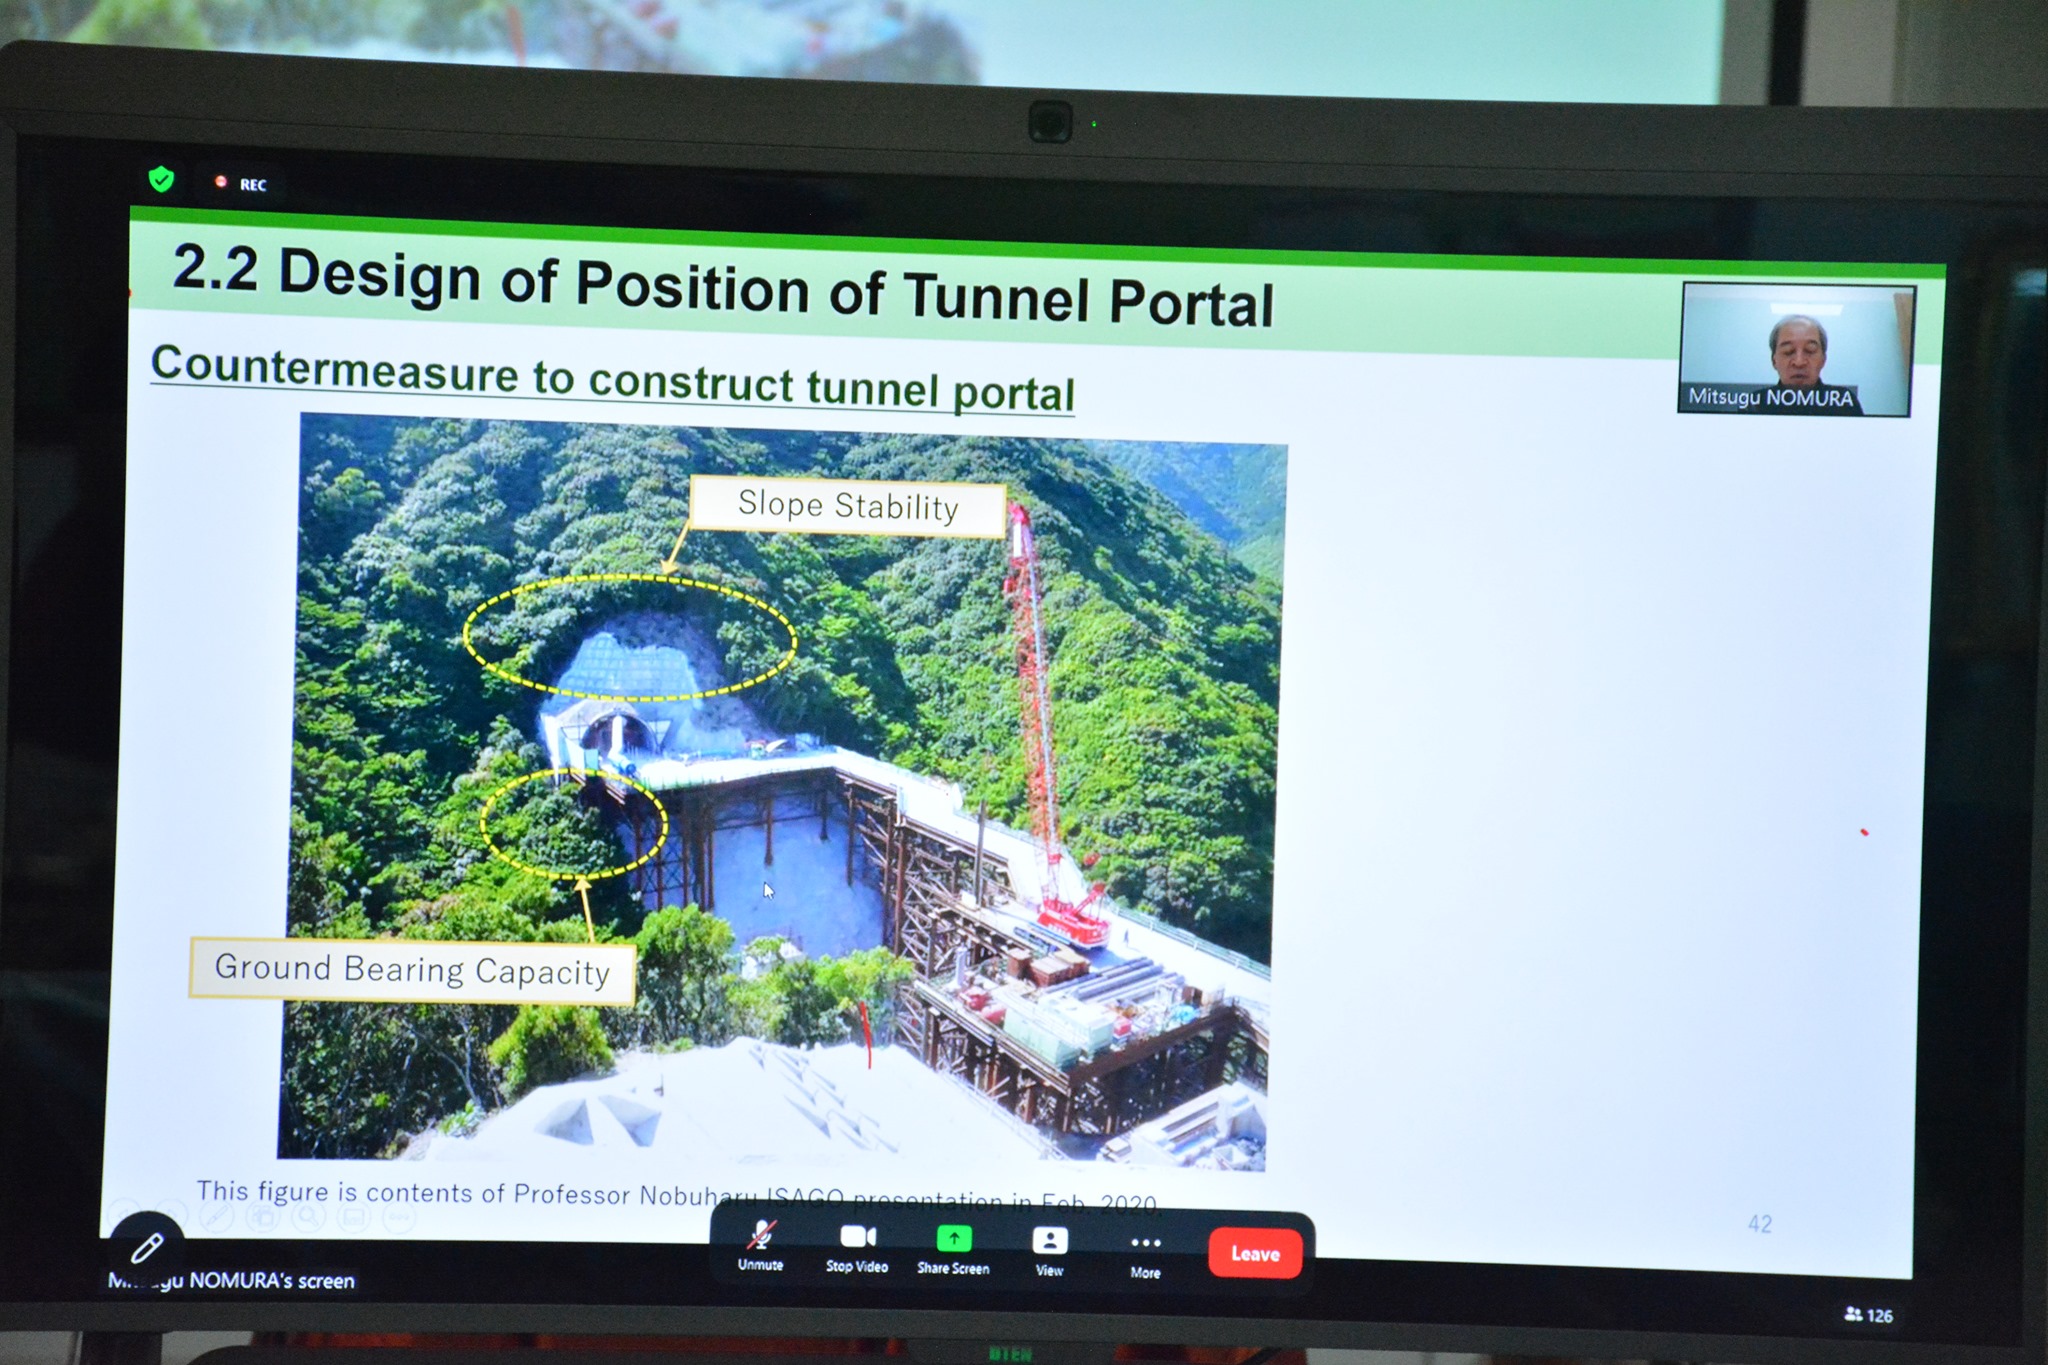Select Mitsugu NOMURA's video thumbnail
2048x1365 pixels.
click(x=1796, y=349)
